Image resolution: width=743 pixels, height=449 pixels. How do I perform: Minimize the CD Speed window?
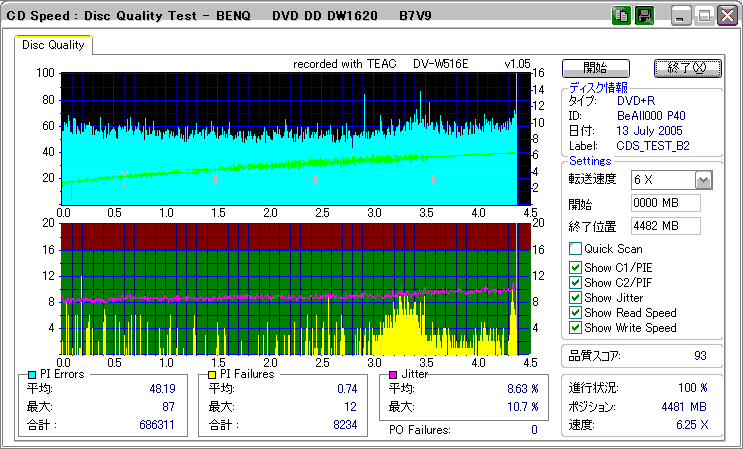coord(681,16)
